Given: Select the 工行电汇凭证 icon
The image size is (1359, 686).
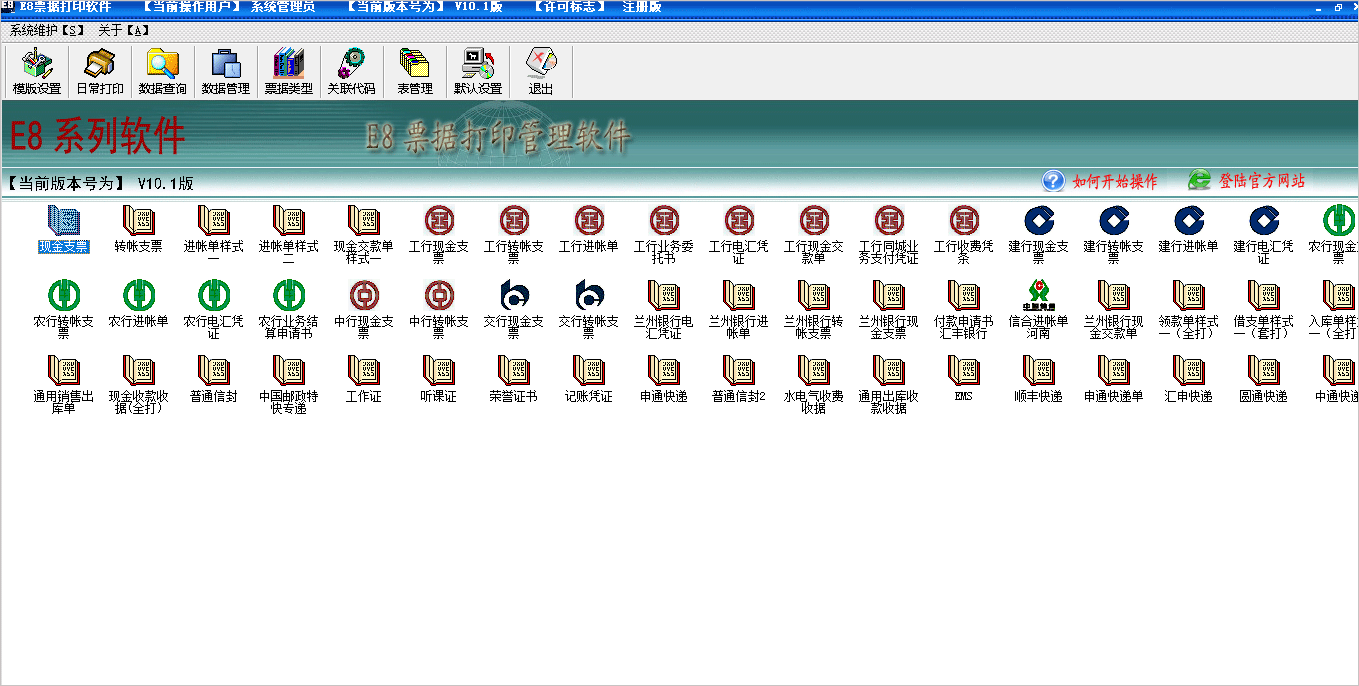Looking at the screenshot, I should (x=738, y=234).
